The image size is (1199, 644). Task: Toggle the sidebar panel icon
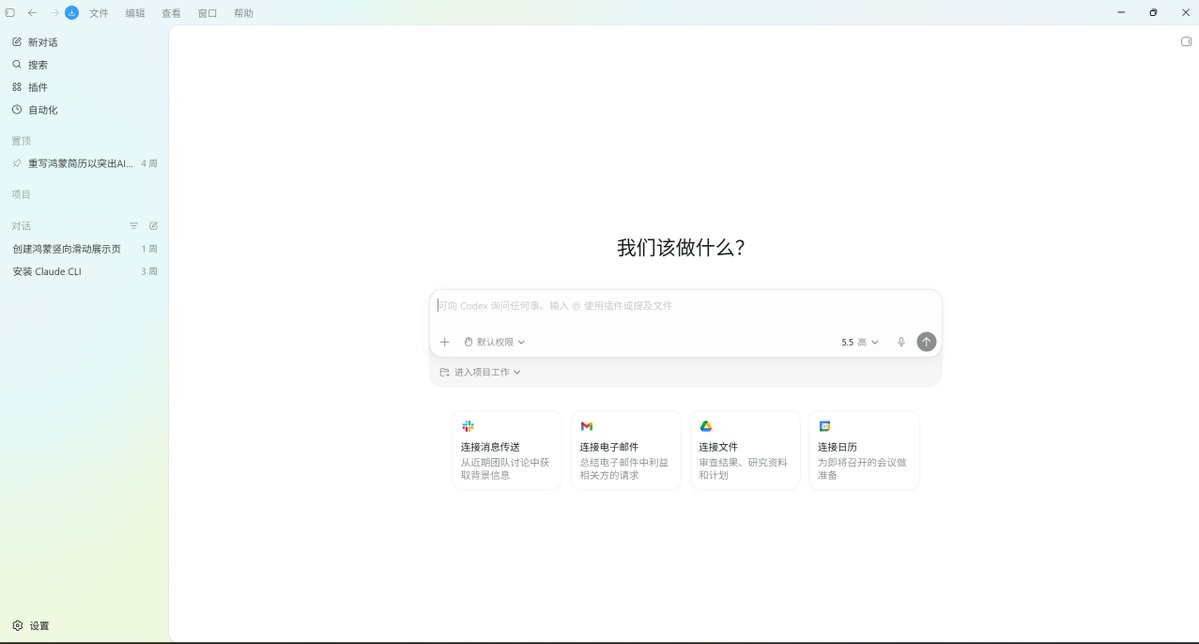[x=10, y=13]
